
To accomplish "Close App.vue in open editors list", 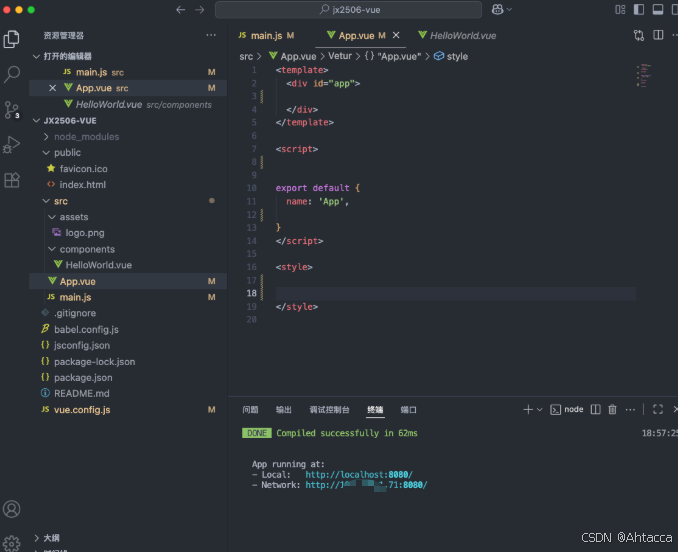I will pyautogui.click(x=52, y=88).
